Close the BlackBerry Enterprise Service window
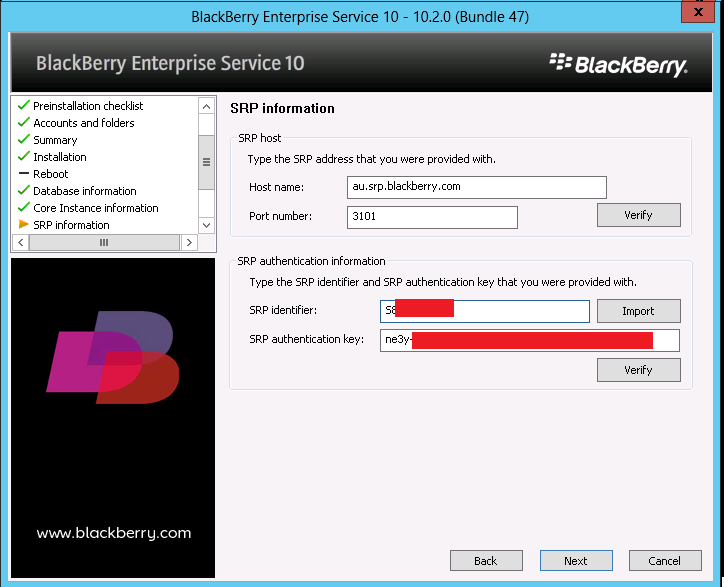Screen dimensions: 724x587 click(698, 12)
